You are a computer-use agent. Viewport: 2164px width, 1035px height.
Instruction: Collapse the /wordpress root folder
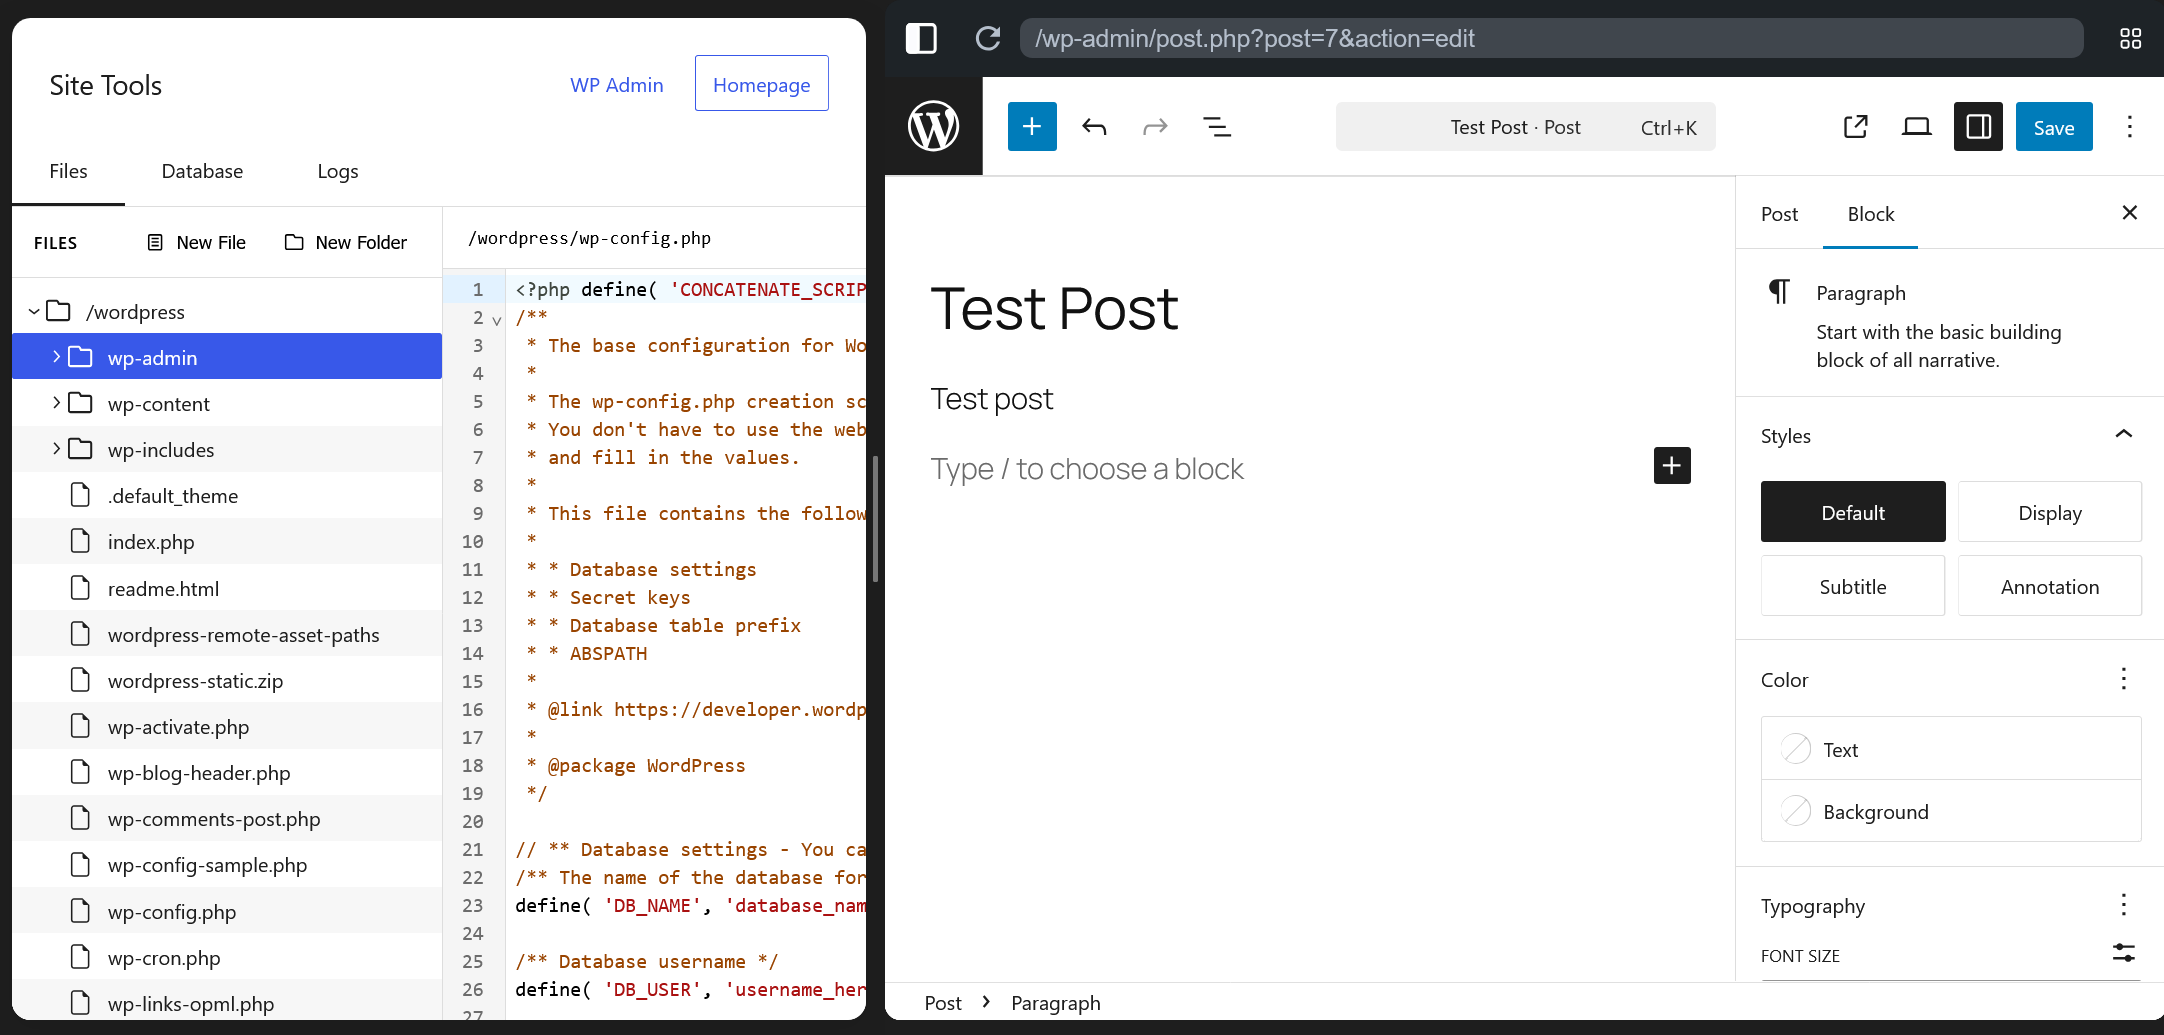(x=34, y=311)
